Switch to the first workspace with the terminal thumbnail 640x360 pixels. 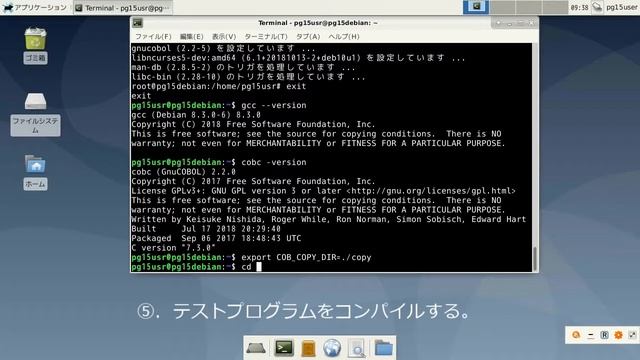point(476,7)
